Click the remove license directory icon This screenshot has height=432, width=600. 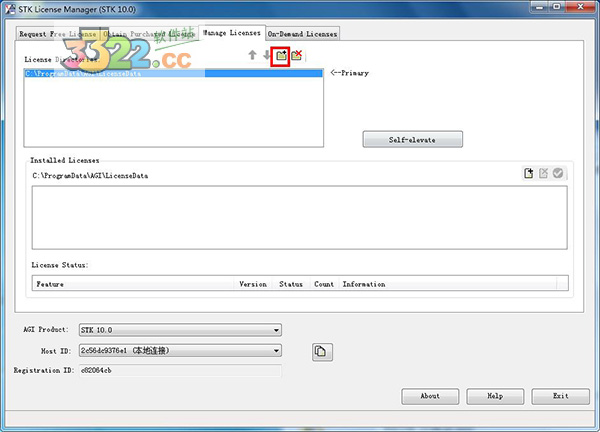point(297,55)
